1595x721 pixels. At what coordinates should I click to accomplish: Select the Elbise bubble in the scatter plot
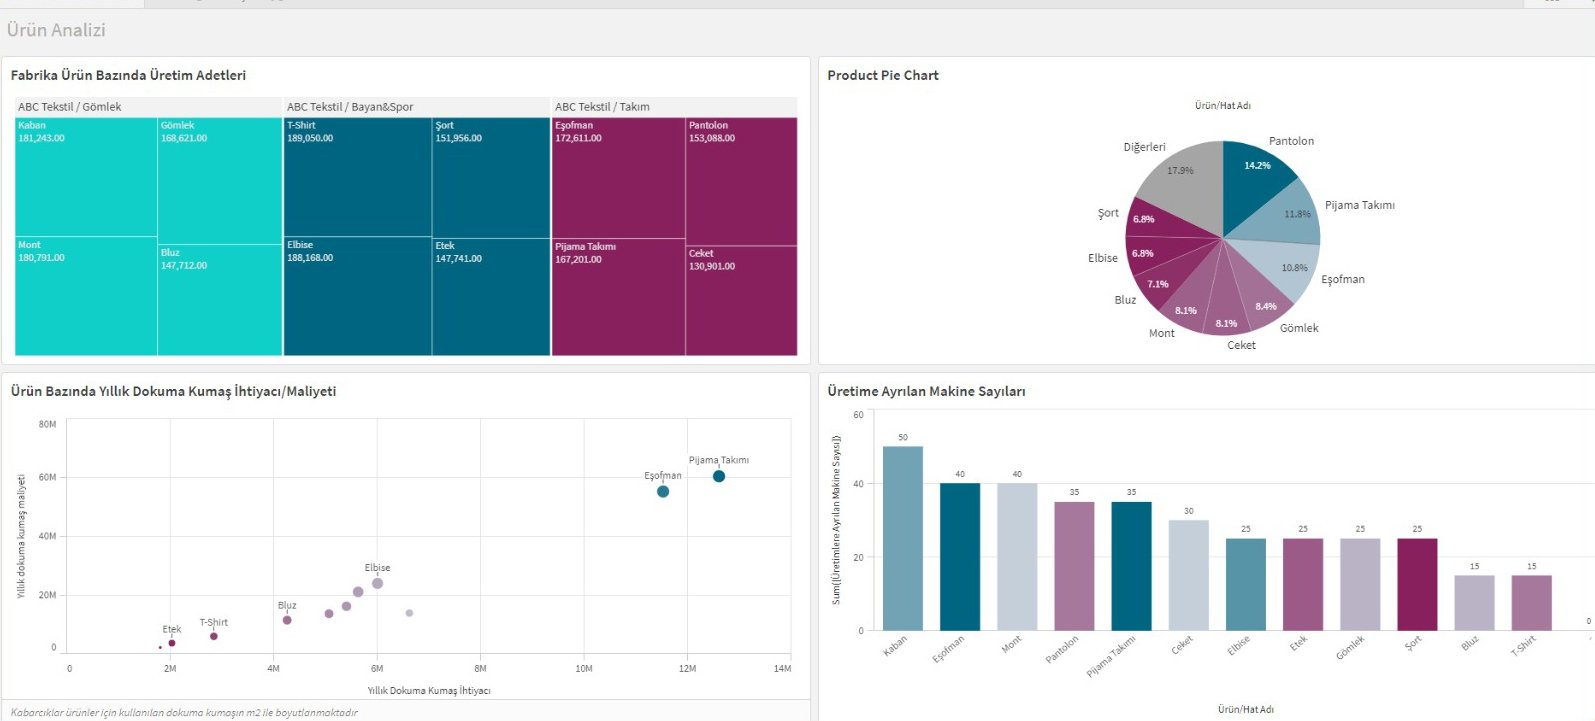377,584
